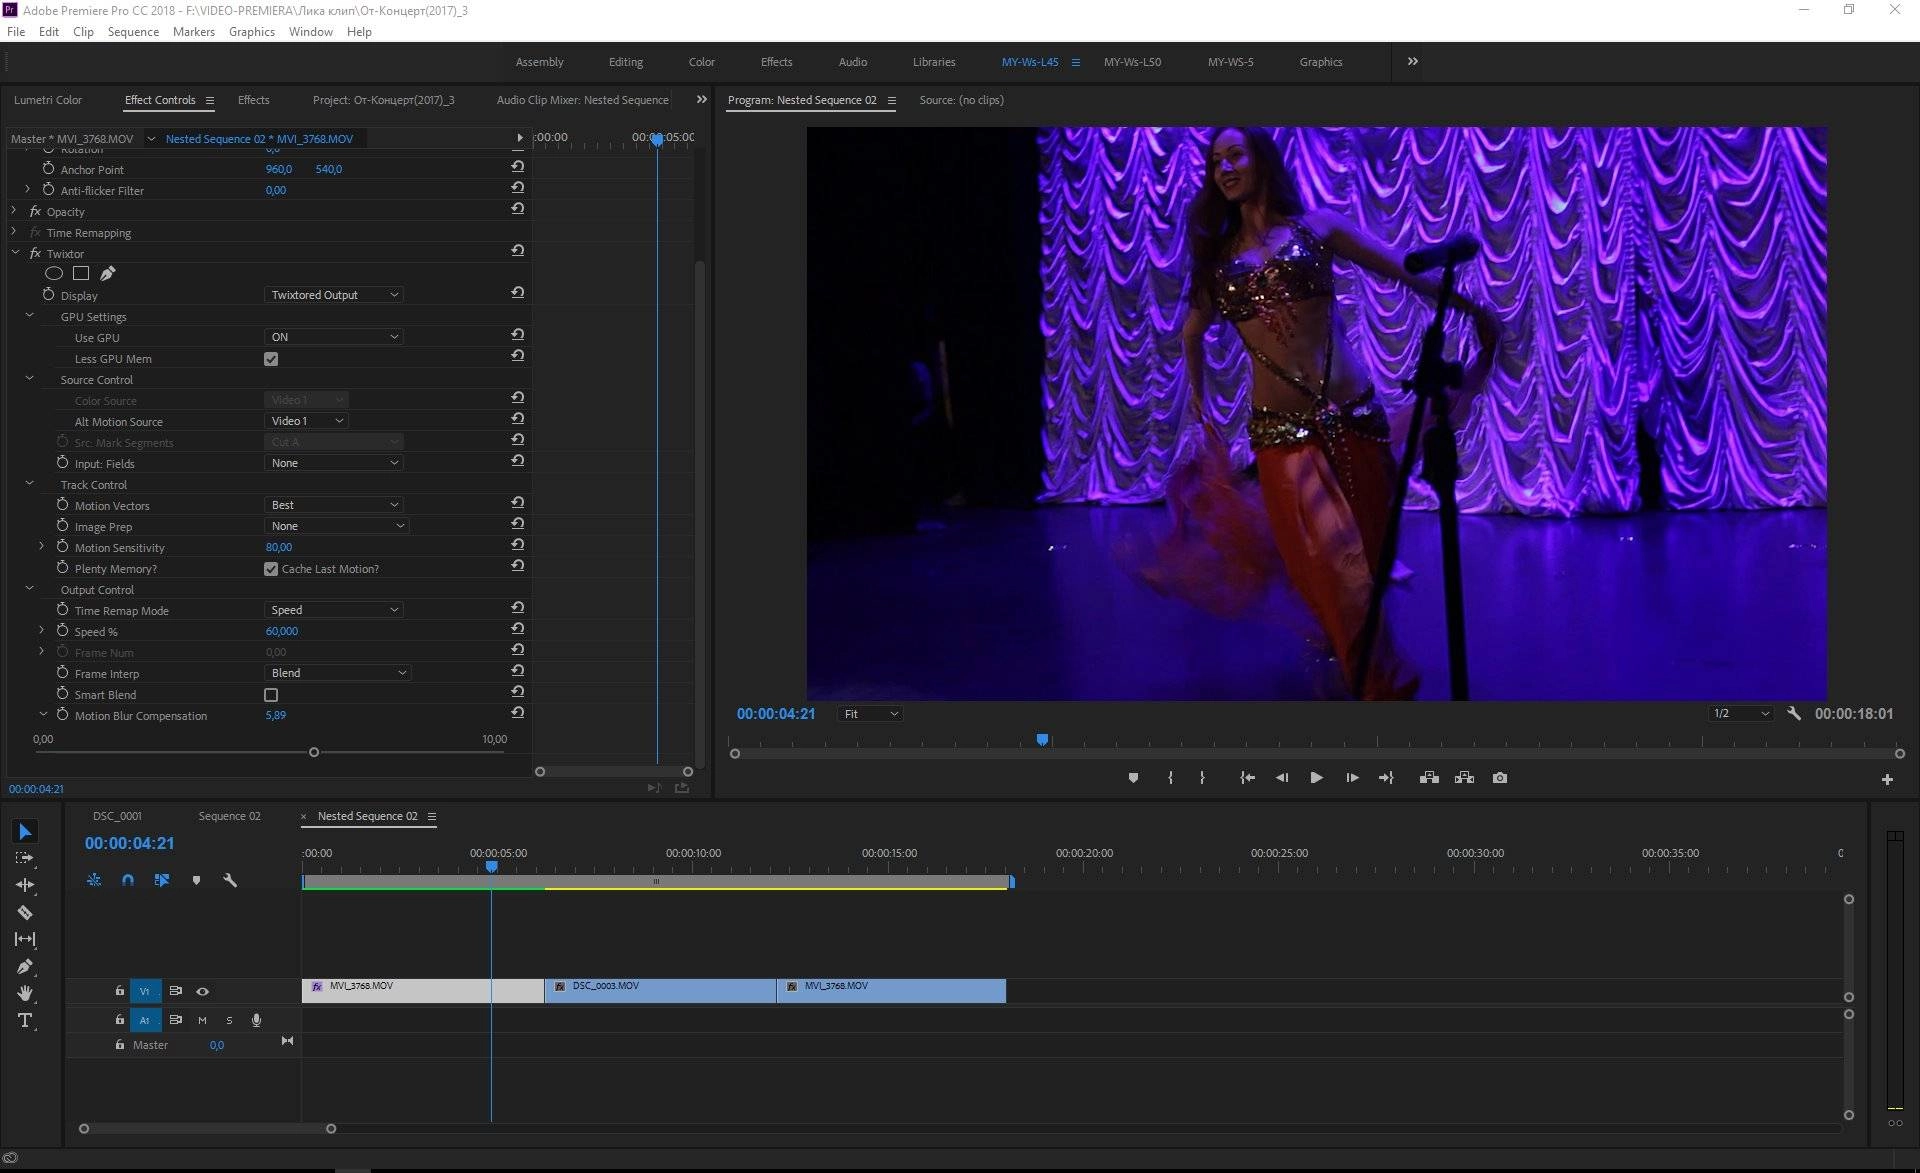Reset the Anchor Point parameter
Image resolution: width=1920 pixels, height=1173 pixels.
pos(517,167)
